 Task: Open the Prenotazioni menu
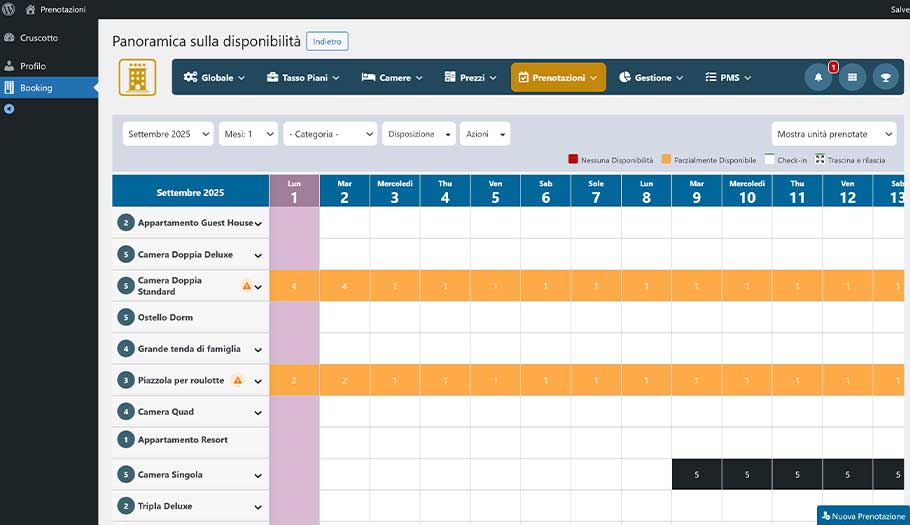tap(558, 77)
